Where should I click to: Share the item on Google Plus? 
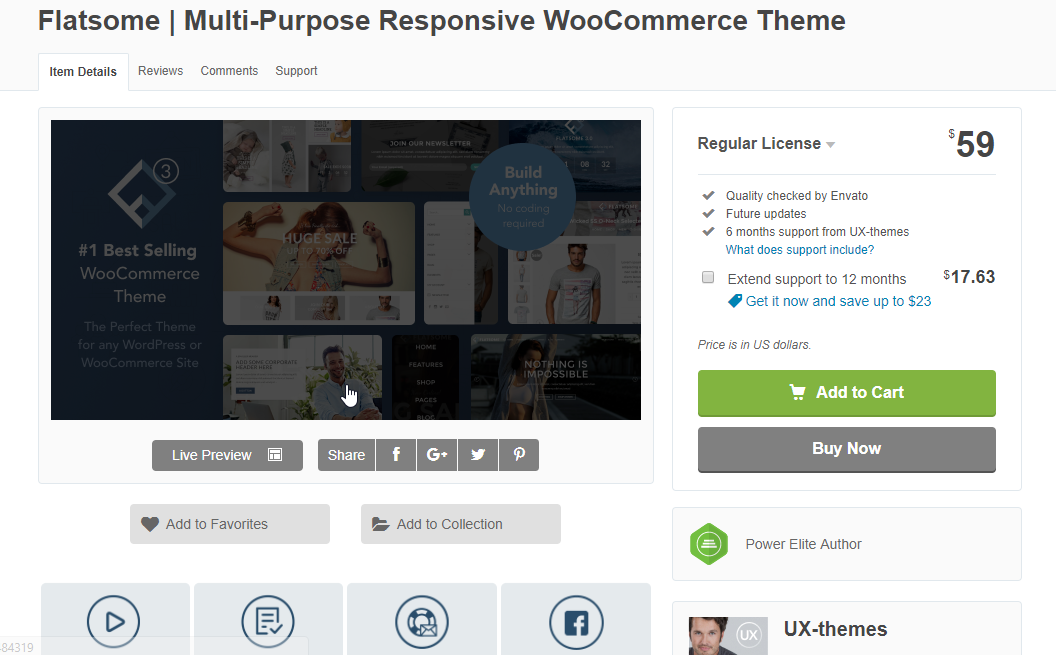tap(437, 455)
